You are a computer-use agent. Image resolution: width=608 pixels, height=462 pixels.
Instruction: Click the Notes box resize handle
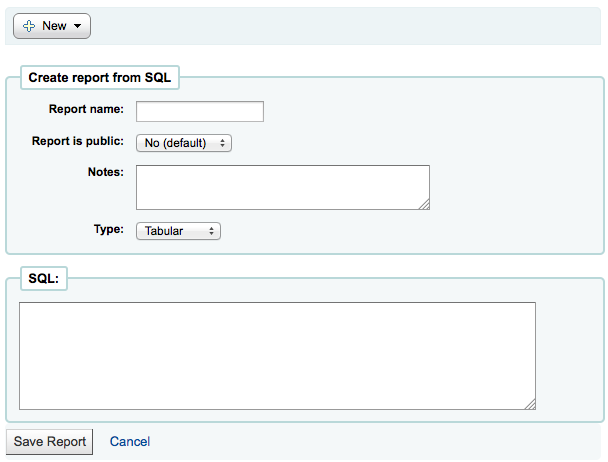click(425, 205)
